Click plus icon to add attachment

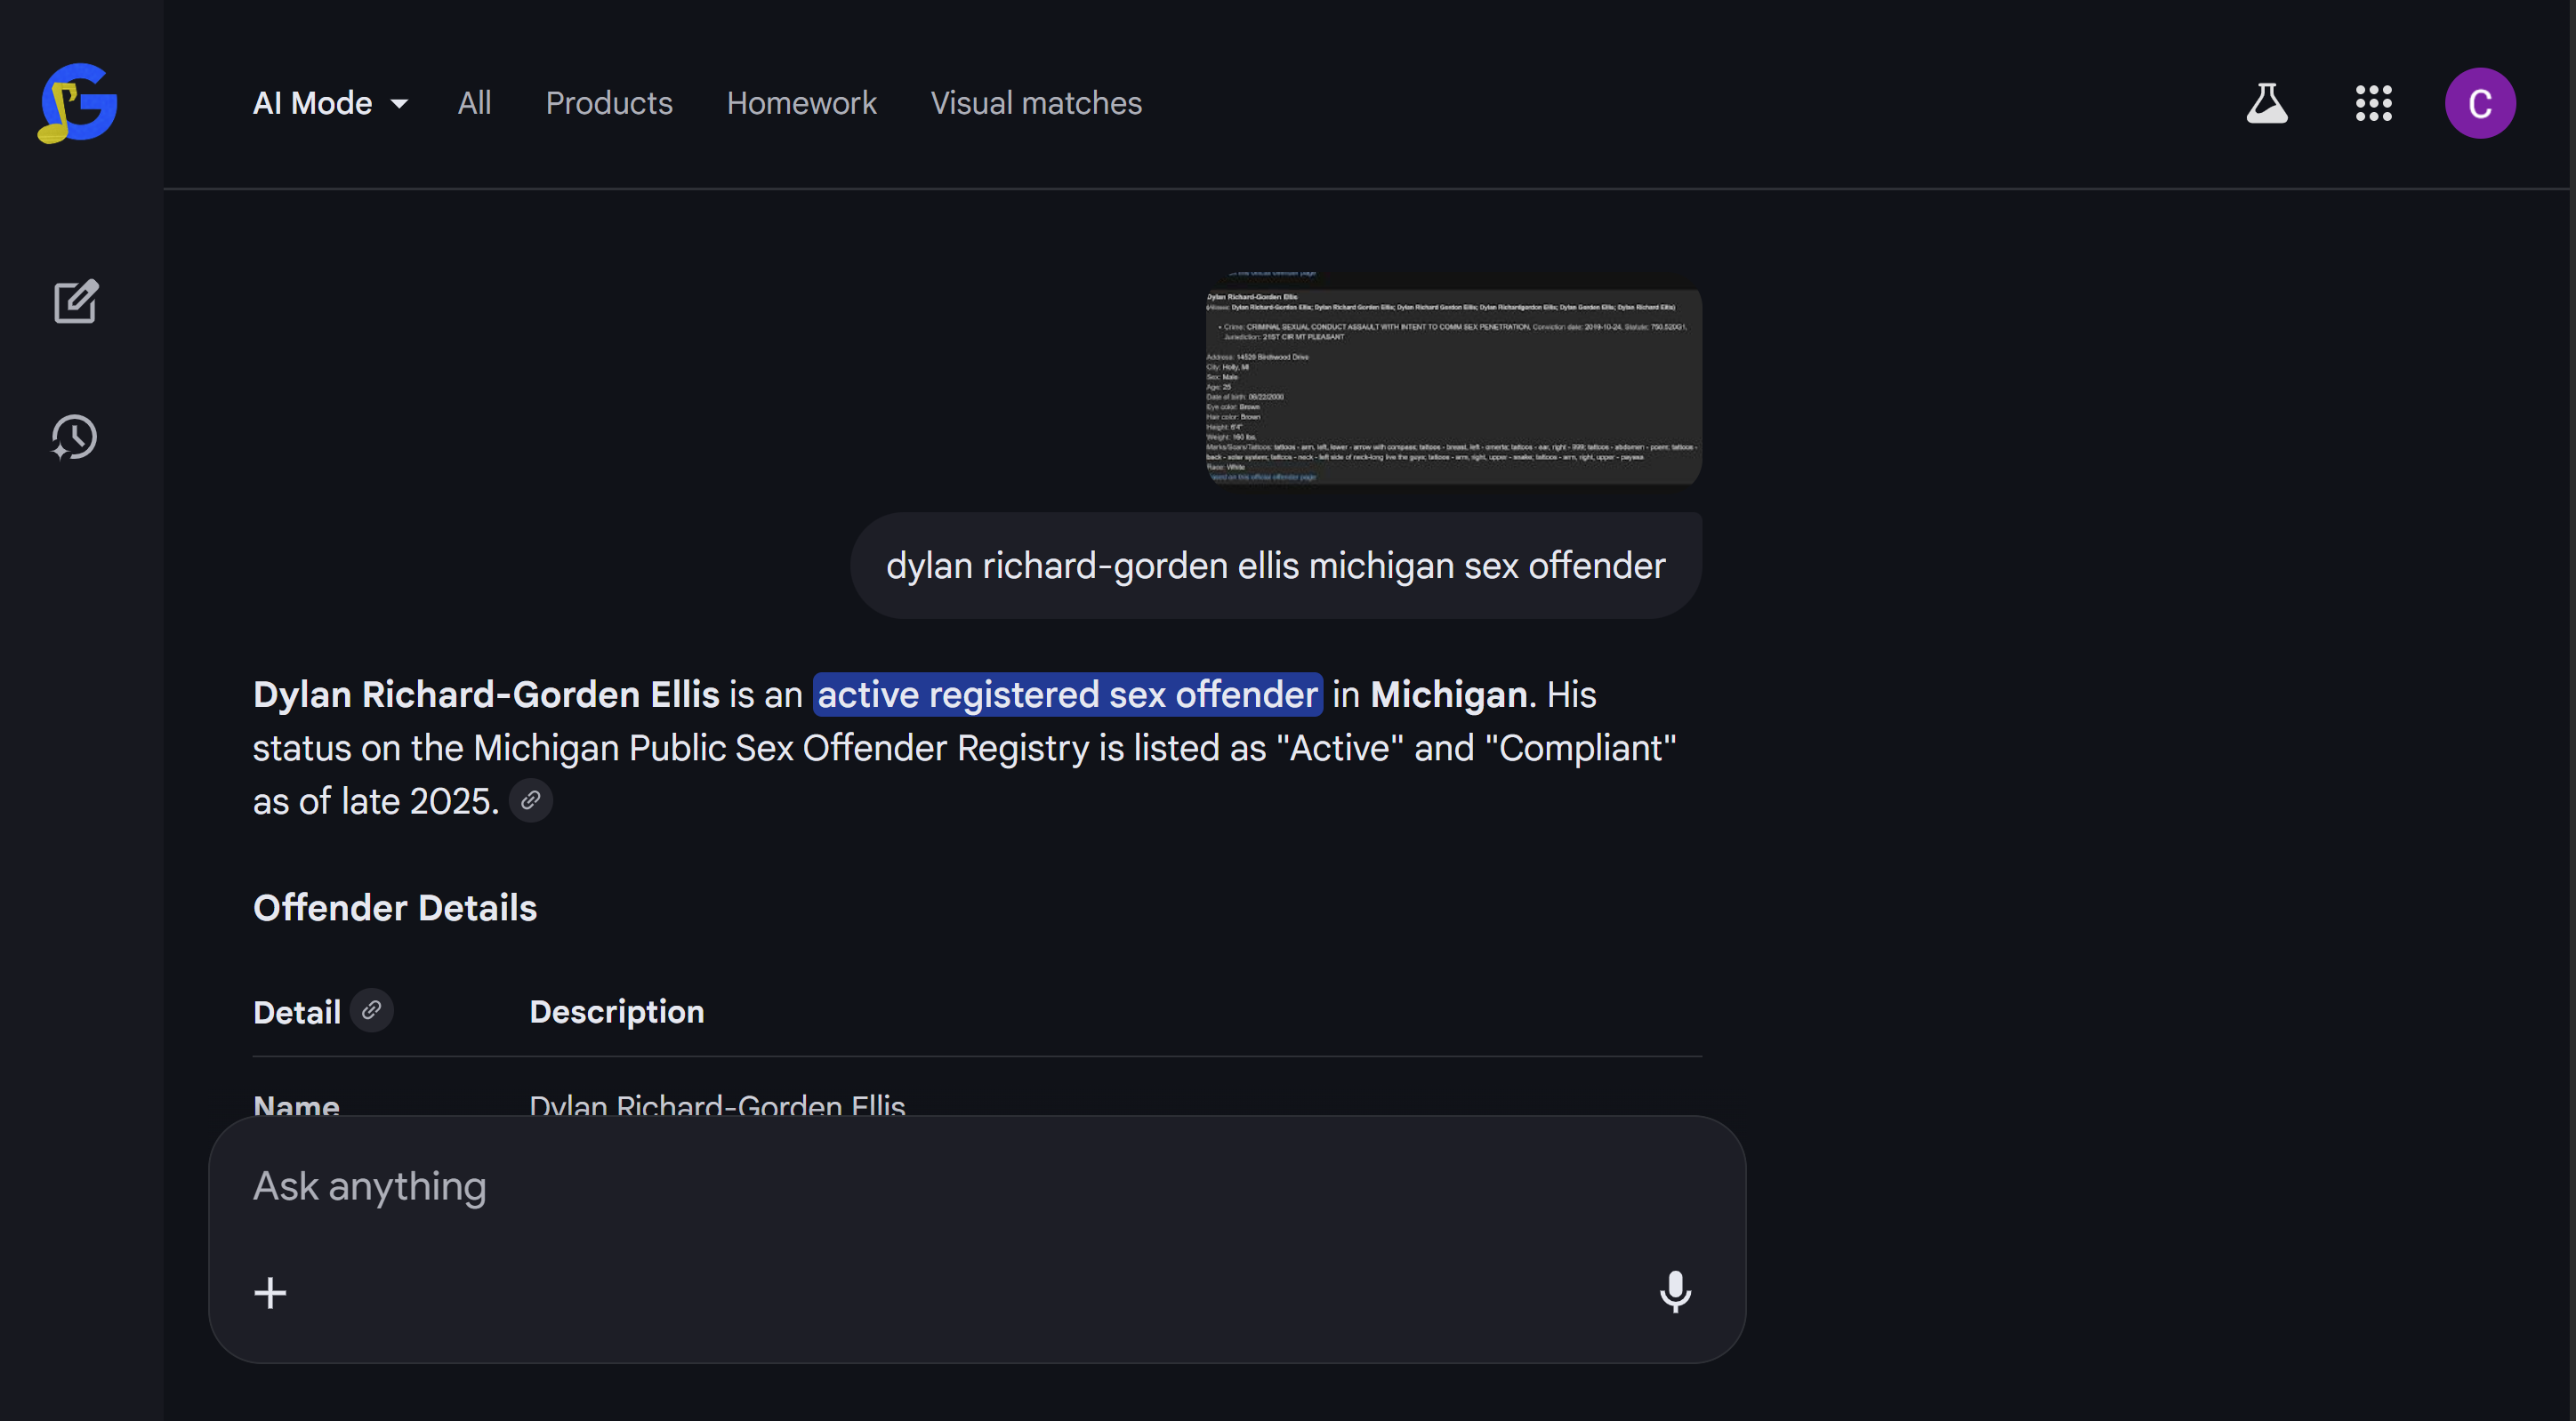tap(270, 1292)
